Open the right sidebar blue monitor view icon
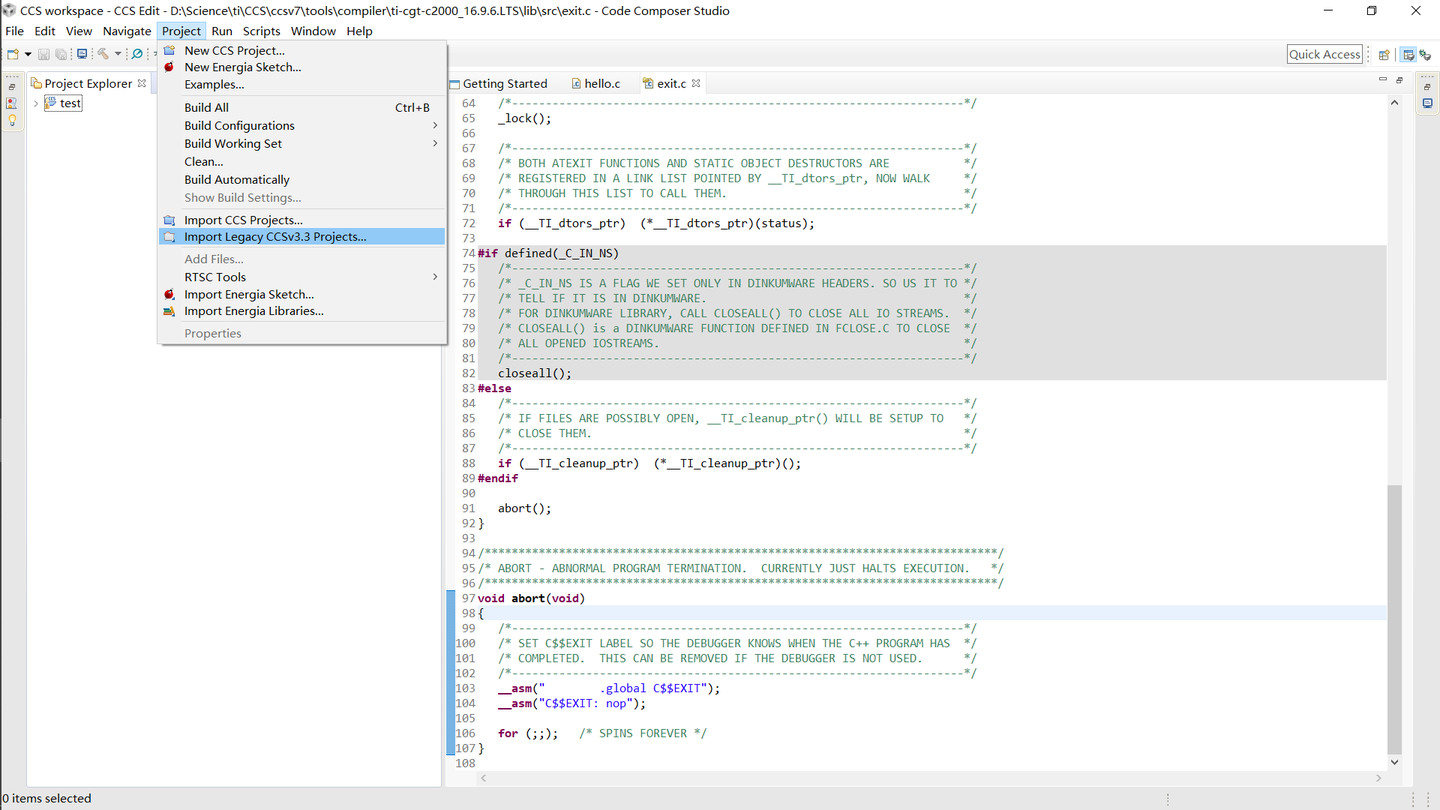The image size is (1440, 810). [x=1427, y=103]
